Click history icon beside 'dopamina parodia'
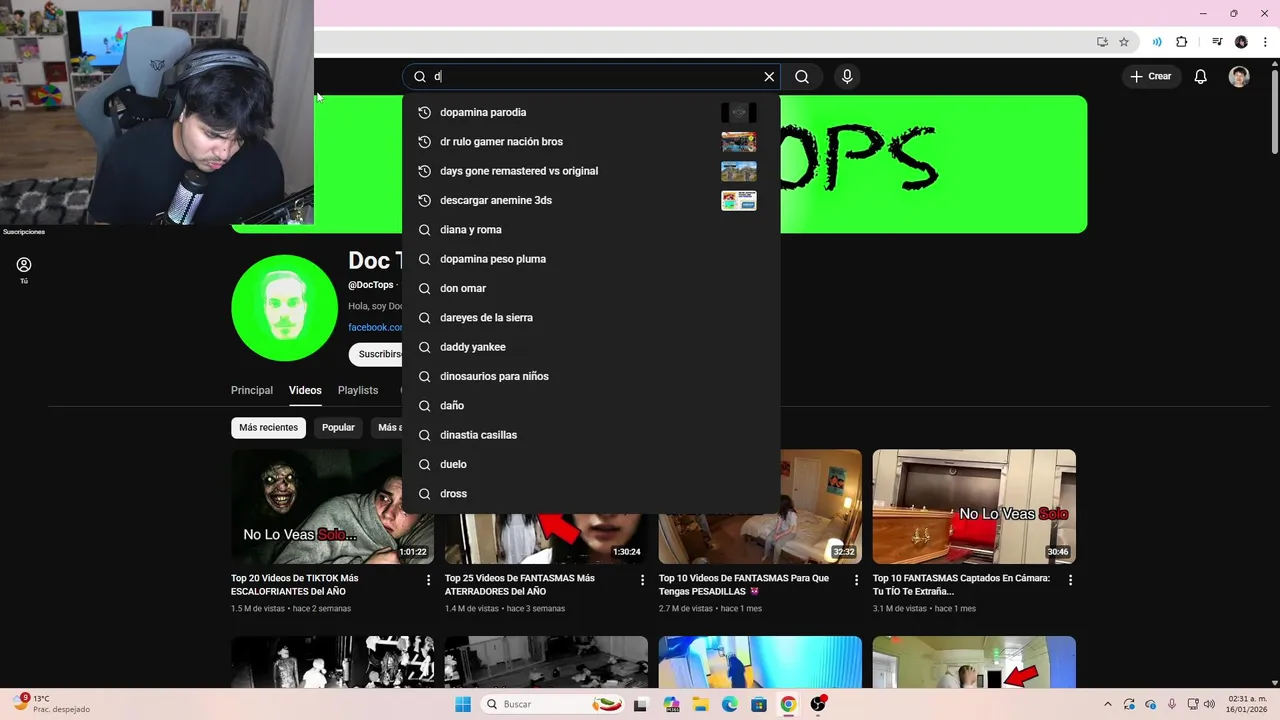Image resolution: width=1280 pixels, height=720 pixels. point(424,112)
